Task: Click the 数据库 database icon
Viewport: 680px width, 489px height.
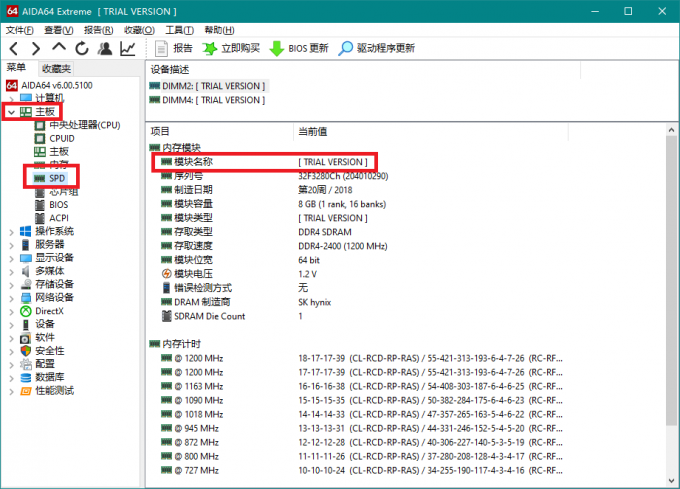Action: click(26, 378)
